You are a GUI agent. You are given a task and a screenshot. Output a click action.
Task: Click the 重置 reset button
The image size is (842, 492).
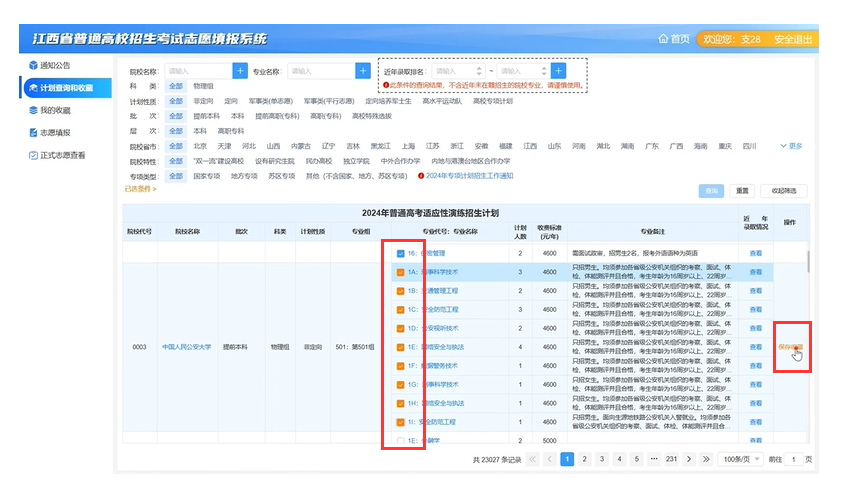click(742, 190)
